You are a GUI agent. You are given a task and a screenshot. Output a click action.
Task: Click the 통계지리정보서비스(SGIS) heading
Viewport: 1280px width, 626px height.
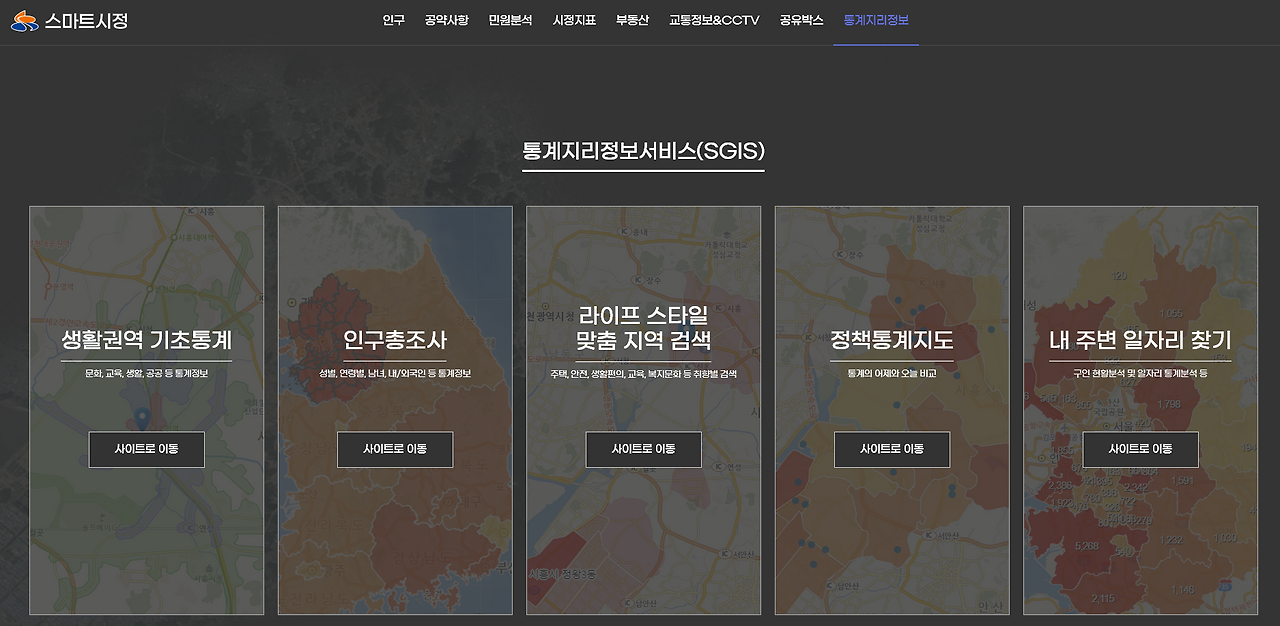point(641,153)
